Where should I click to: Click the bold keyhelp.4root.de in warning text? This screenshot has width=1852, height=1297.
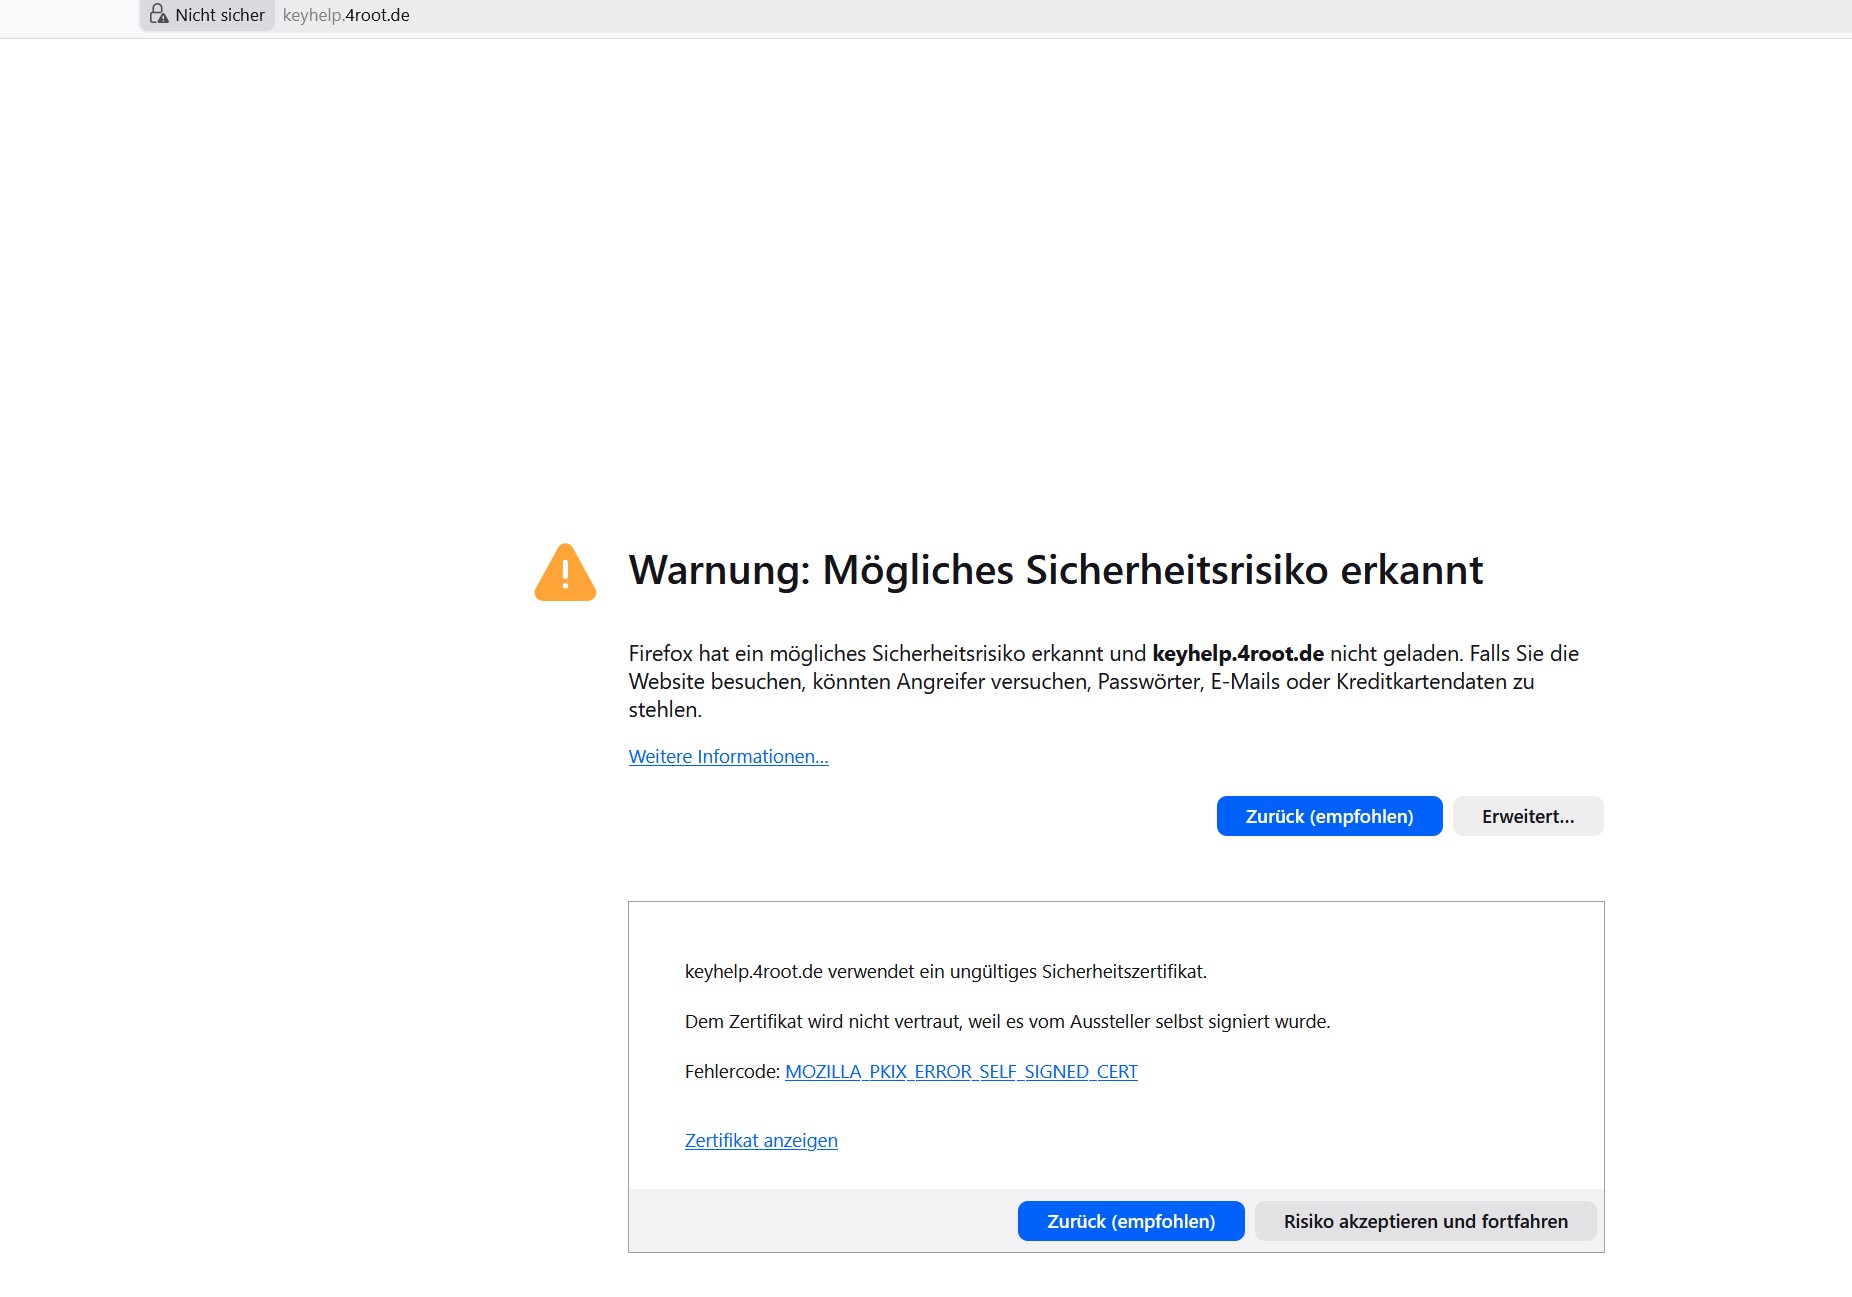(x=1237, y=654)
